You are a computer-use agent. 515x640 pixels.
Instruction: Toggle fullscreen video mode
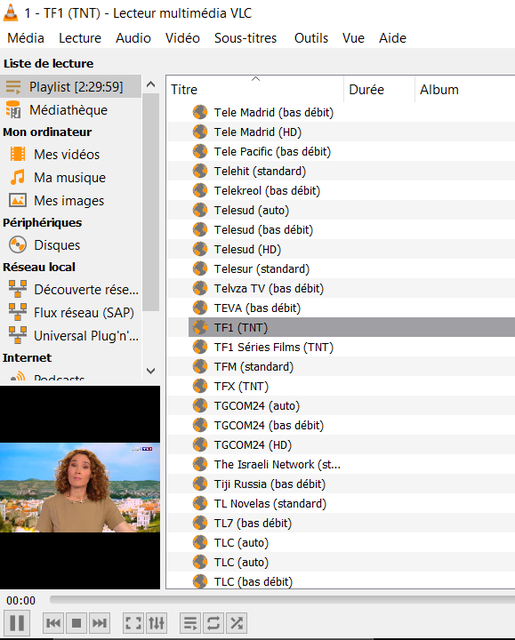[x=133, y=623]
